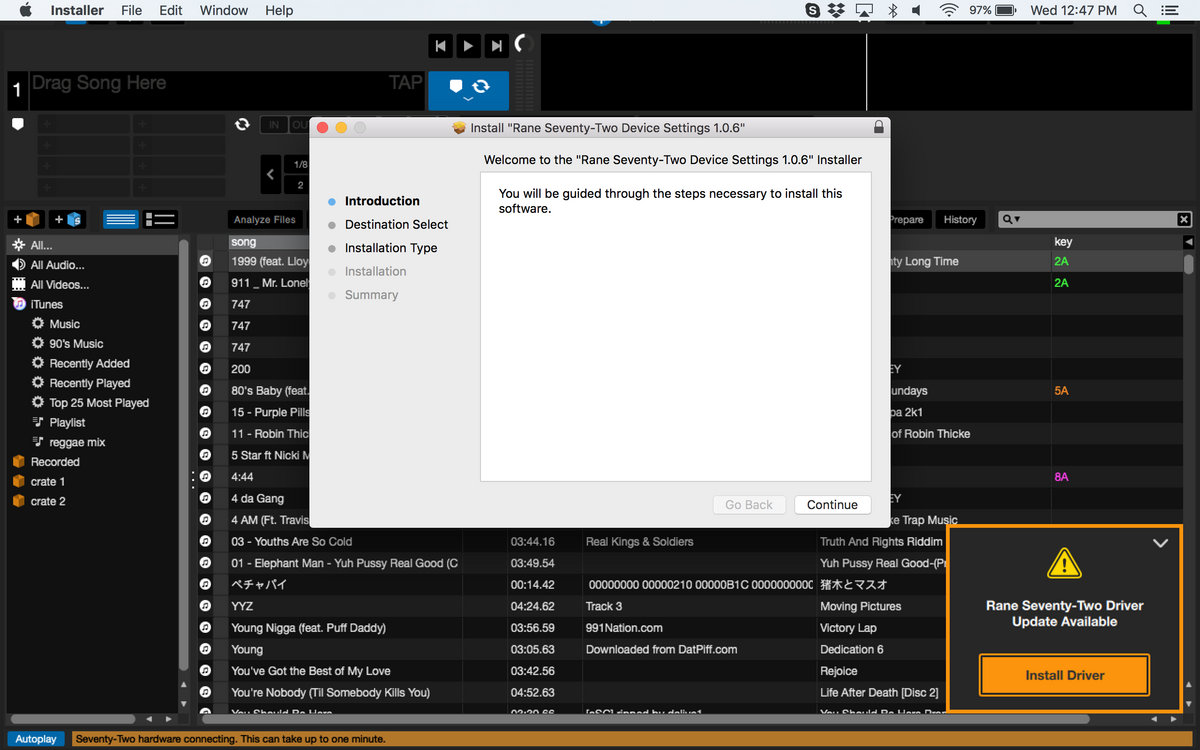Viewport: 1200px width, 750px height.
Task: Open the Window menu
Action: tap(224, 10)
